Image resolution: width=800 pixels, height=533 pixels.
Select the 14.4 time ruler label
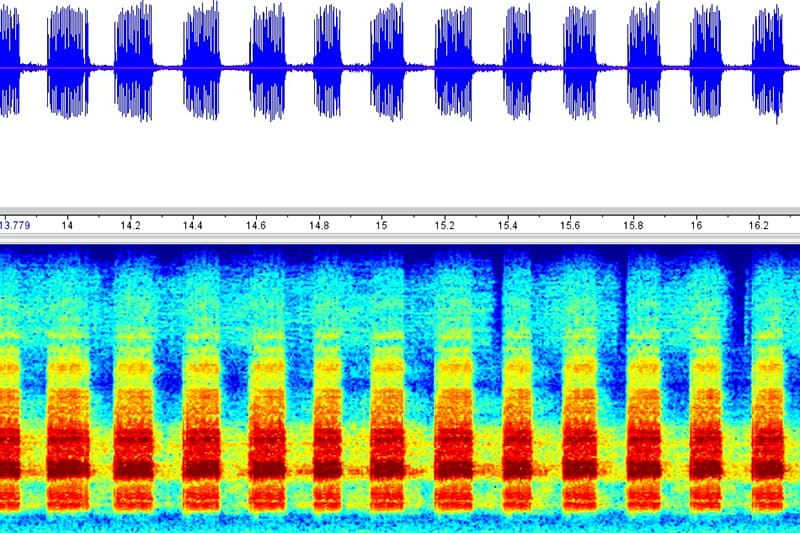pyautogui.click(x=193, y=226)
